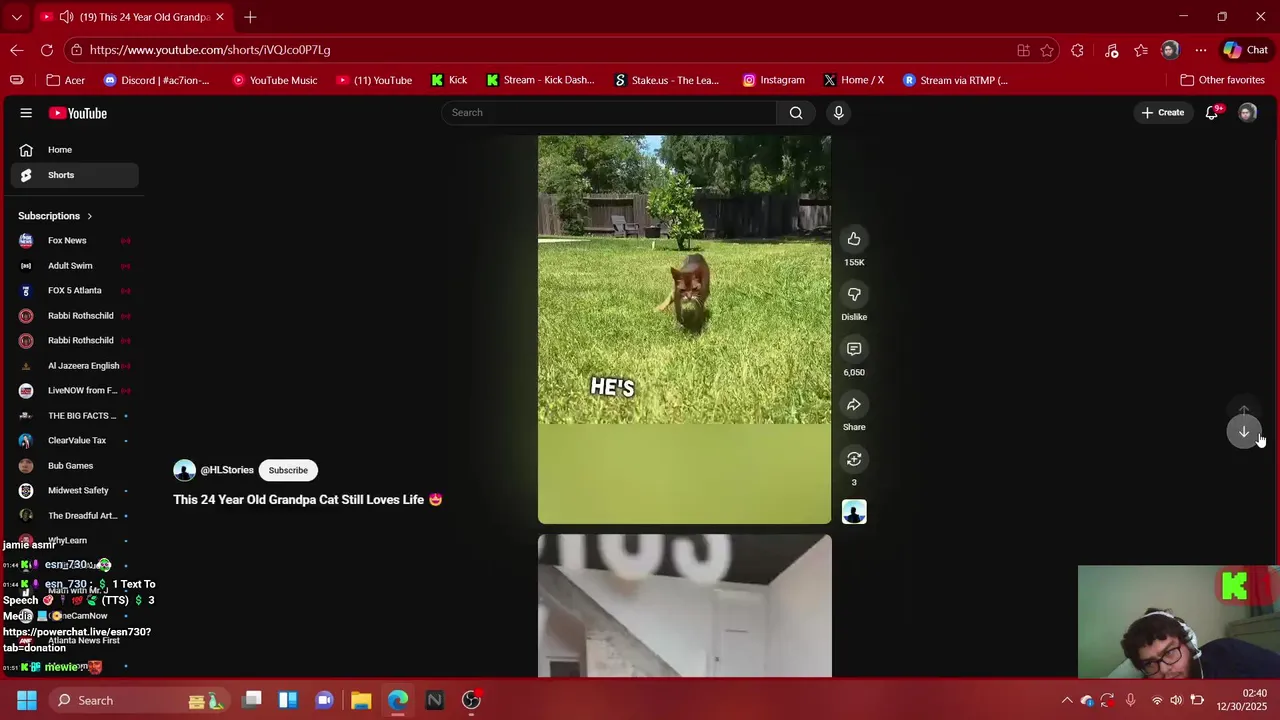The image size is (1280, 720).
Task: Open YouTube Music bookmark
Action: point(275,80)
